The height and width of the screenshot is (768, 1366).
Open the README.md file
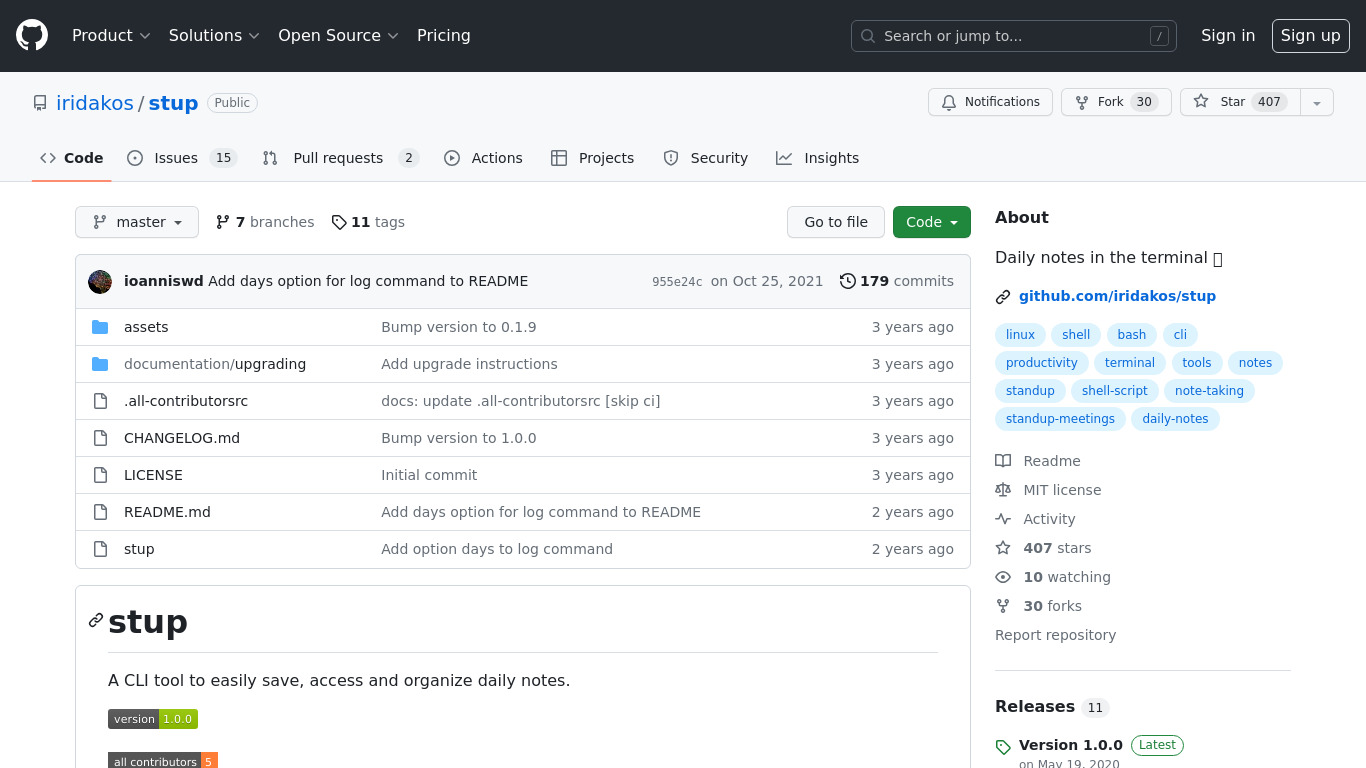[167, 512]
